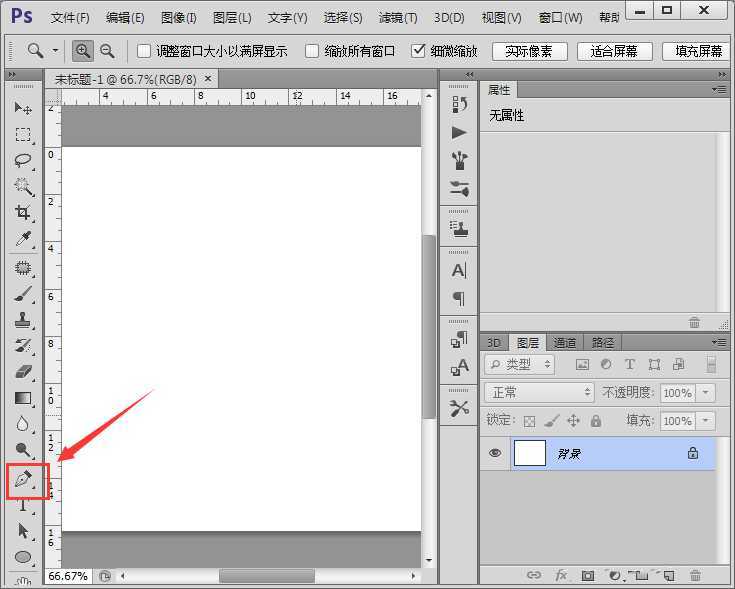Check the 缩放所有窗口 option
Image resolution: width=735 pixels, height=589 pixels.
click(312, 51)
